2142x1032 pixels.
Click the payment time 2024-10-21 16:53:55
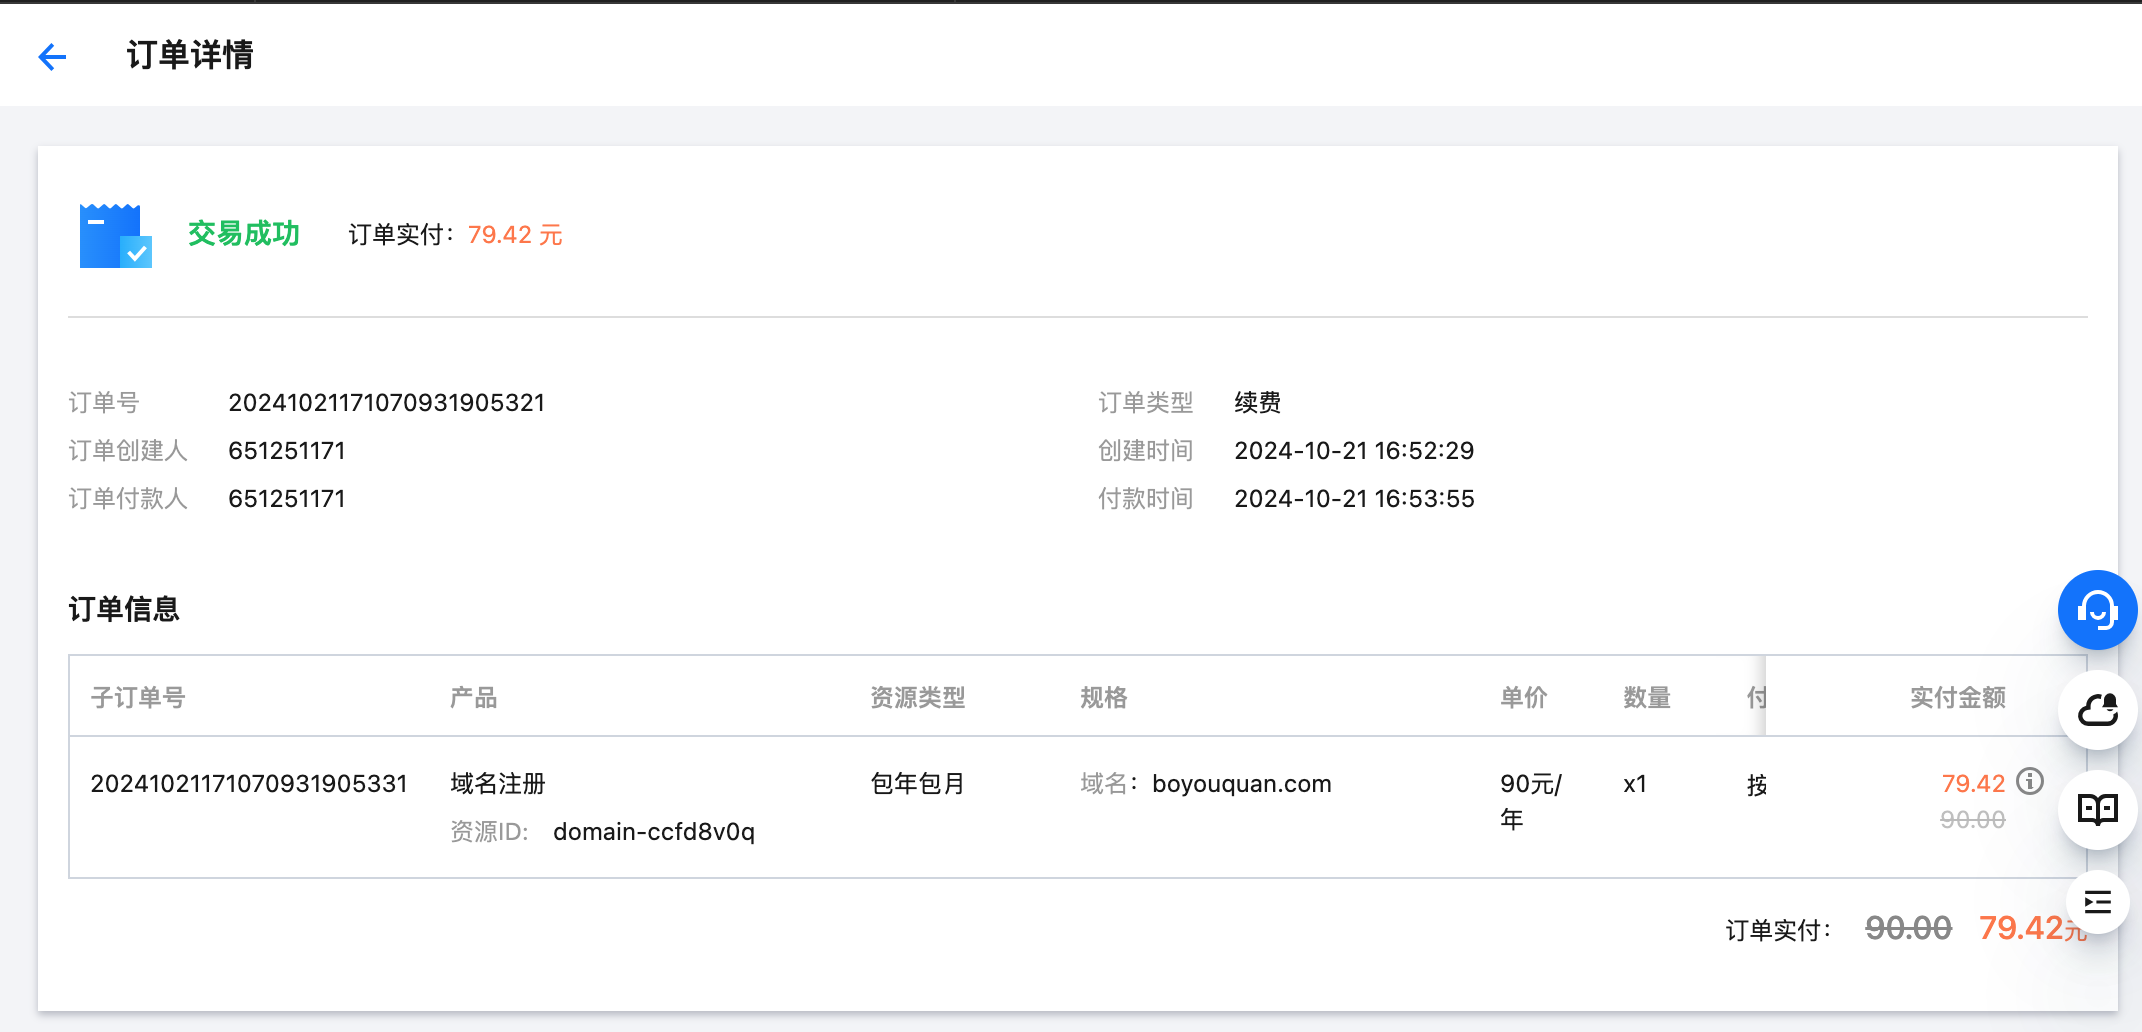(x=1354, y=499)
